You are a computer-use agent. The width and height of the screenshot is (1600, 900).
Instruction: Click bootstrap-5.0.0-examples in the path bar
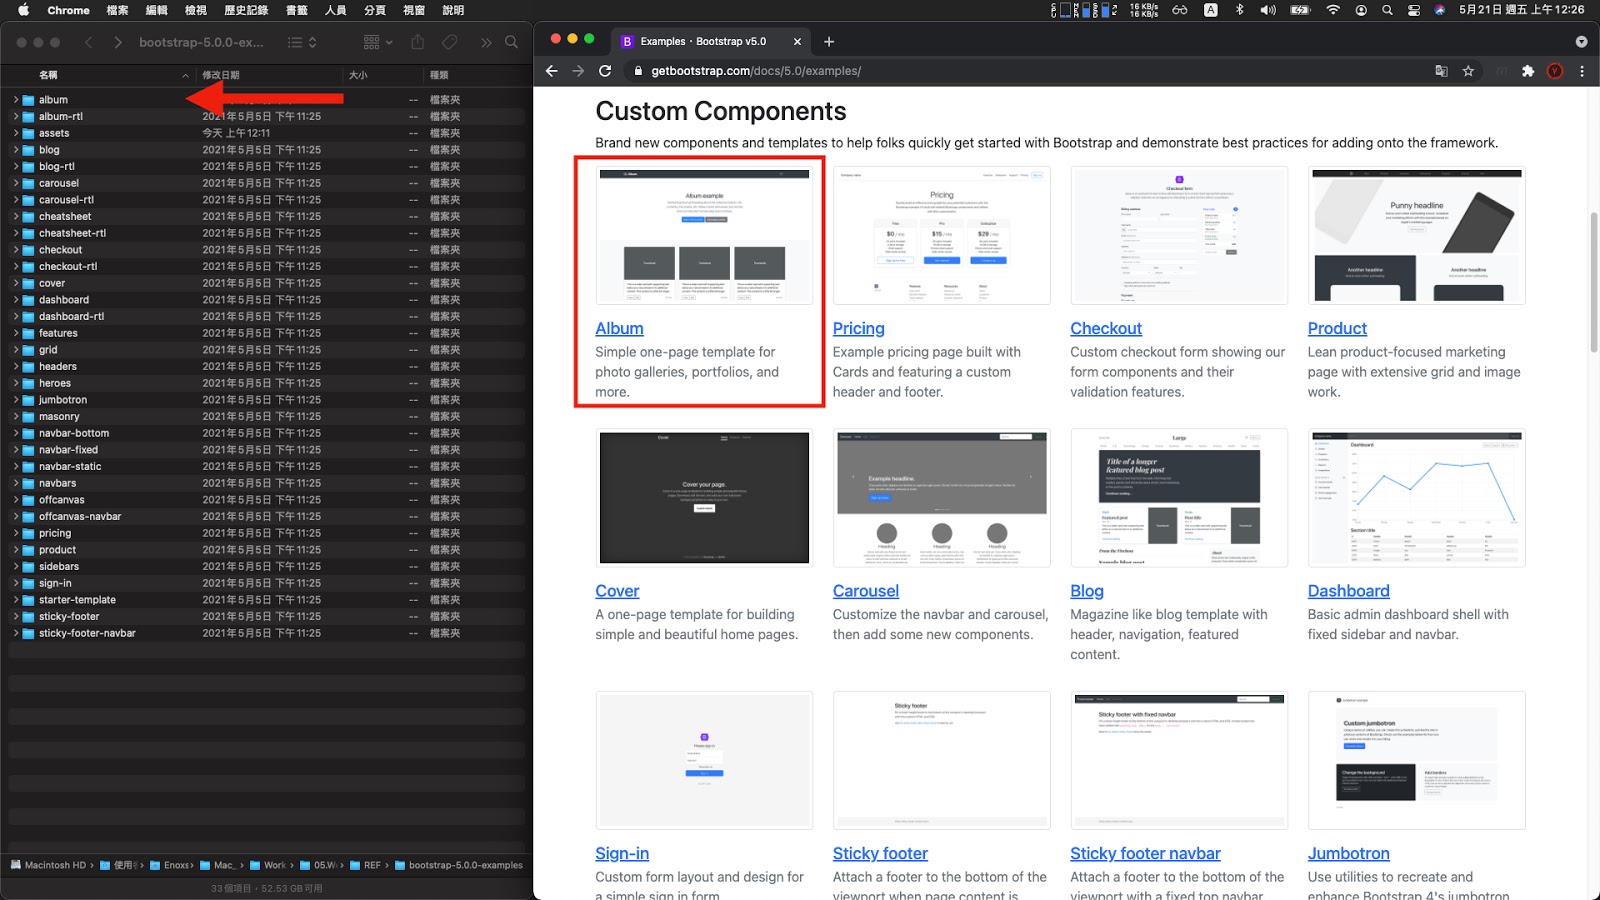pos(459,865)
